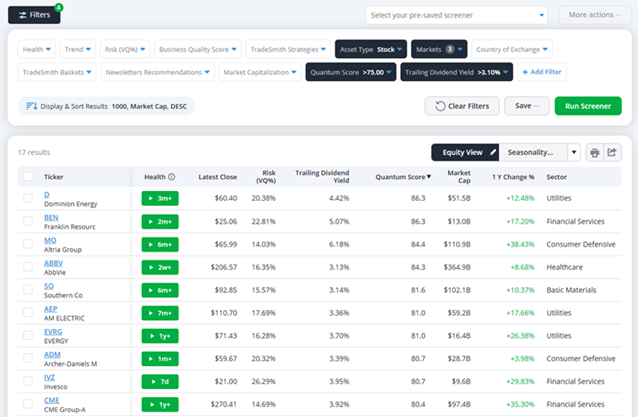Open ticker link MO

tap(50, 240)
